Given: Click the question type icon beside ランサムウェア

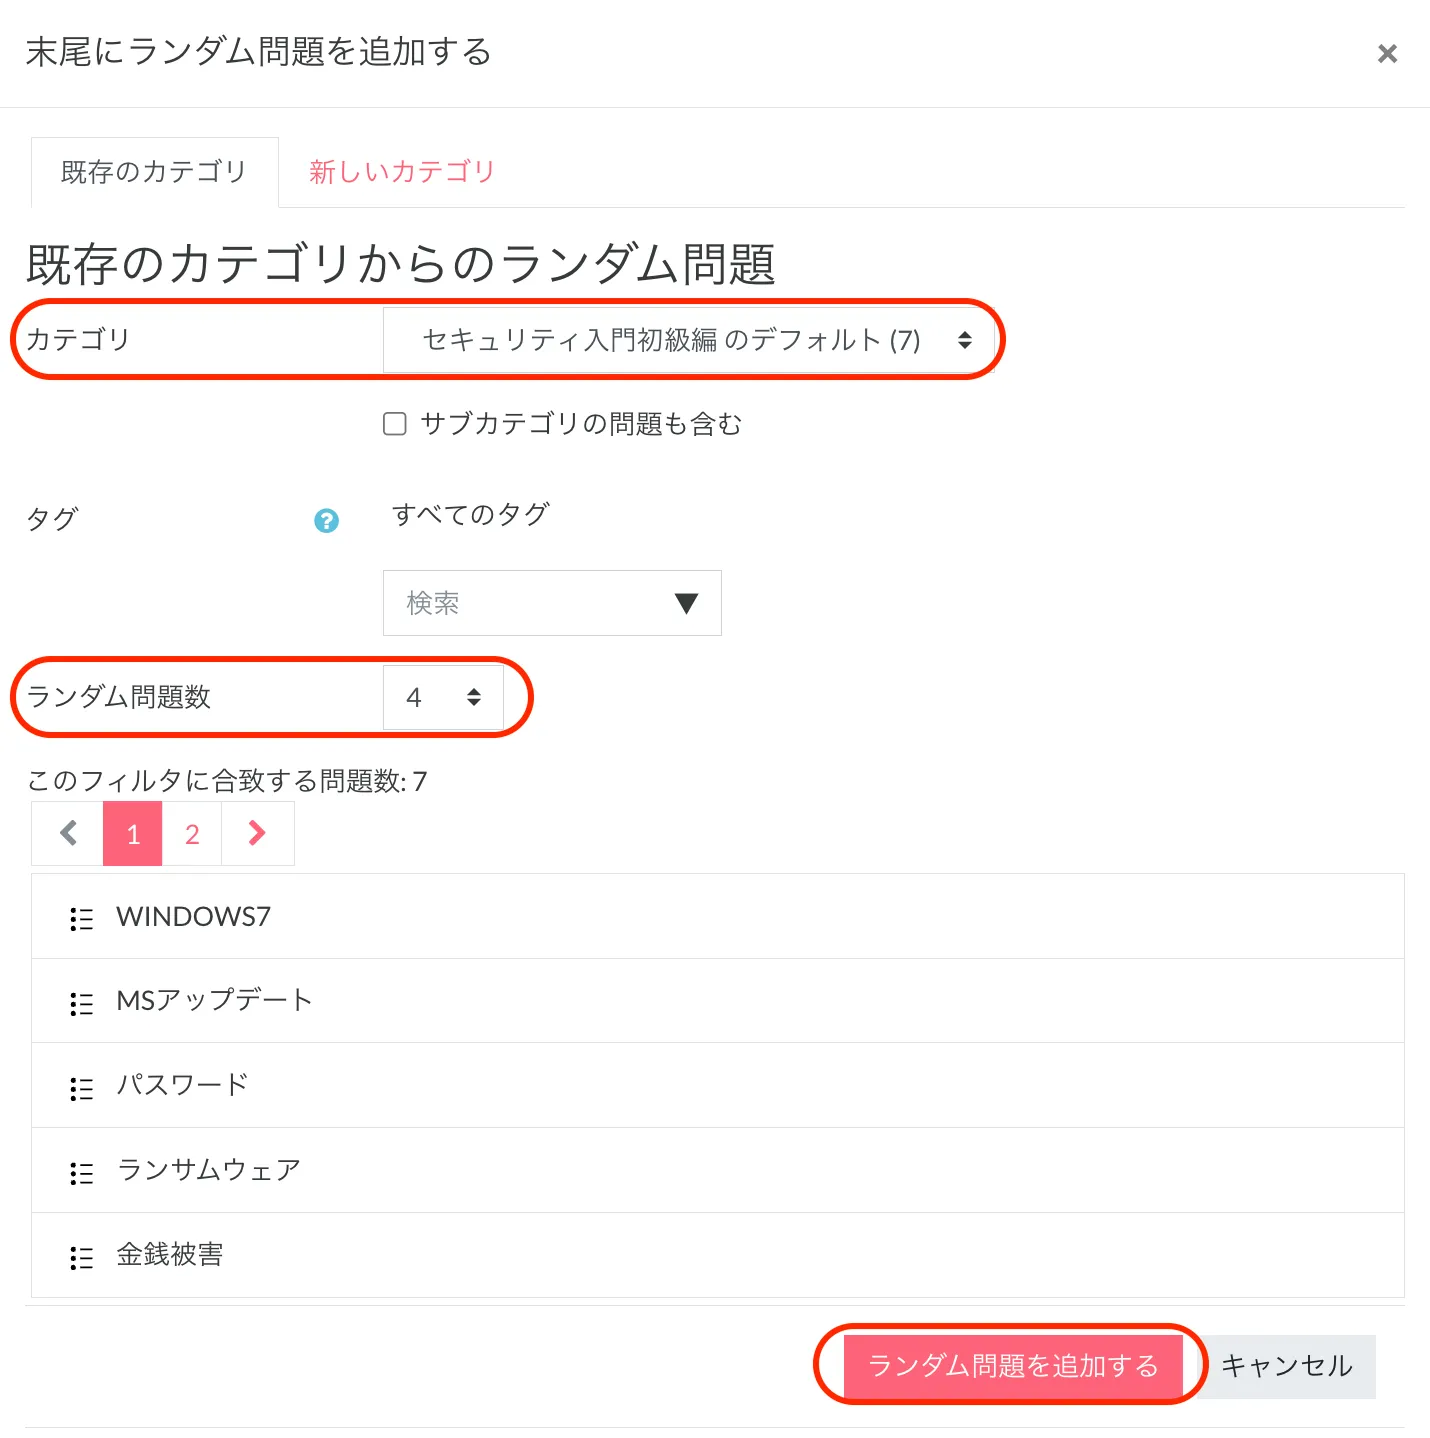Looking at the screenshot, I should click(x=82, y=1173).
